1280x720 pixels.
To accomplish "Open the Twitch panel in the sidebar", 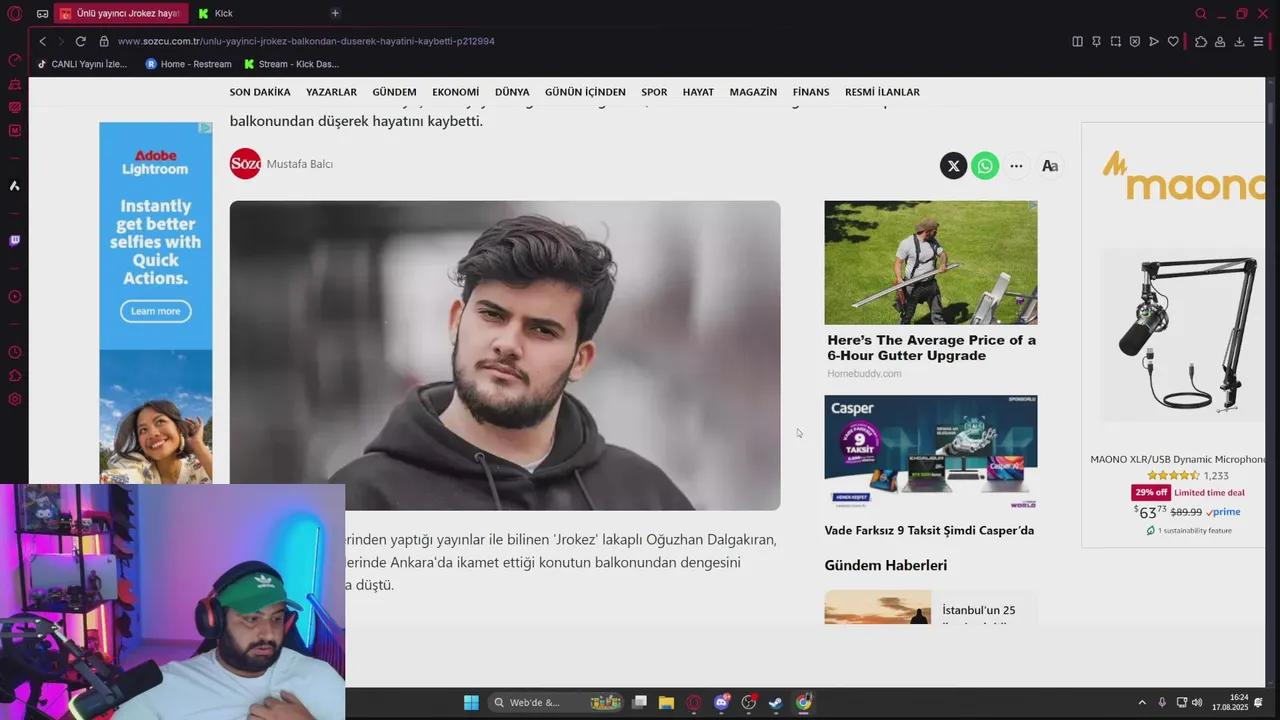I will (15, 241).
